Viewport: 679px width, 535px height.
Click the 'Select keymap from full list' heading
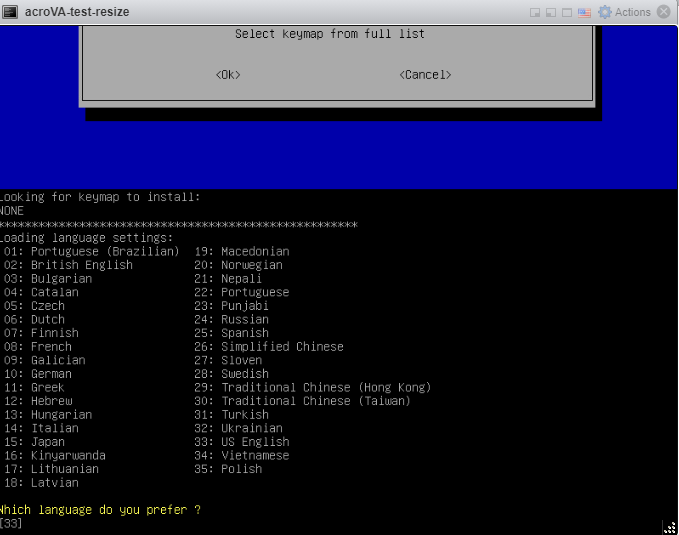coord(330,34)
